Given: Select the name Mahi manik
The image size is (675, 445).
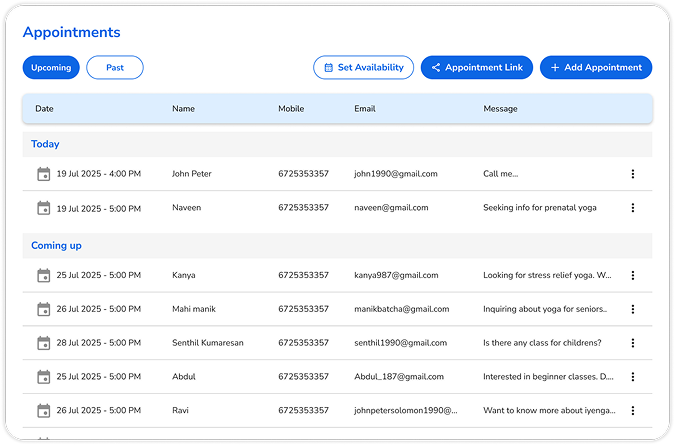Looking at the screenshot, I should [x=194, y=309].
